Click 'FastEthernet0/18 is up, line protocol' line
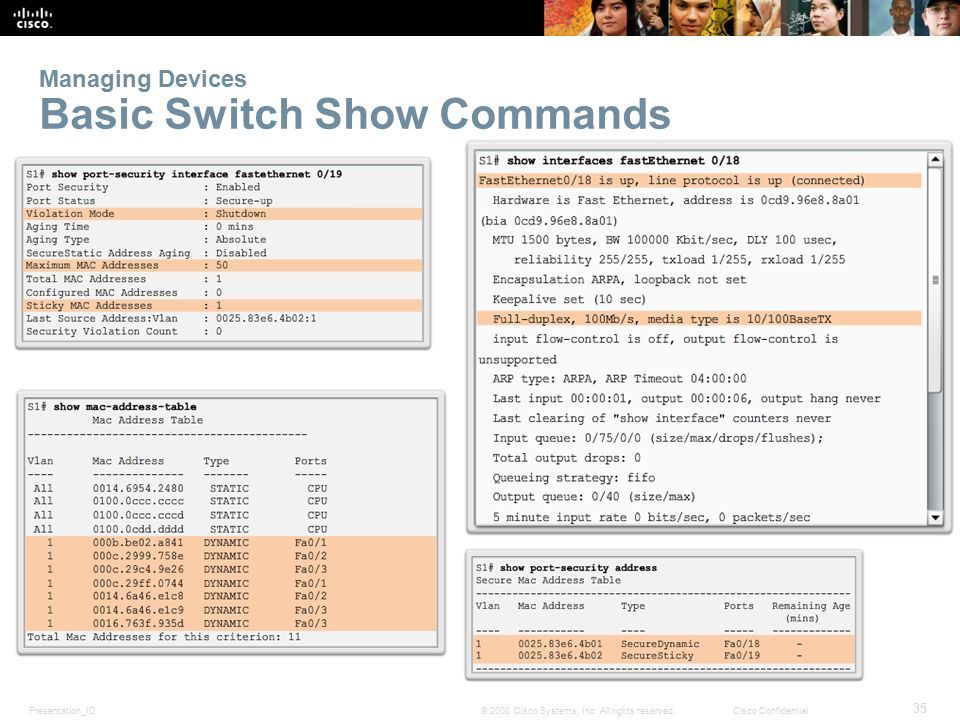The width and height of the screenshot is (960, 720). click(x=699, y=181)
